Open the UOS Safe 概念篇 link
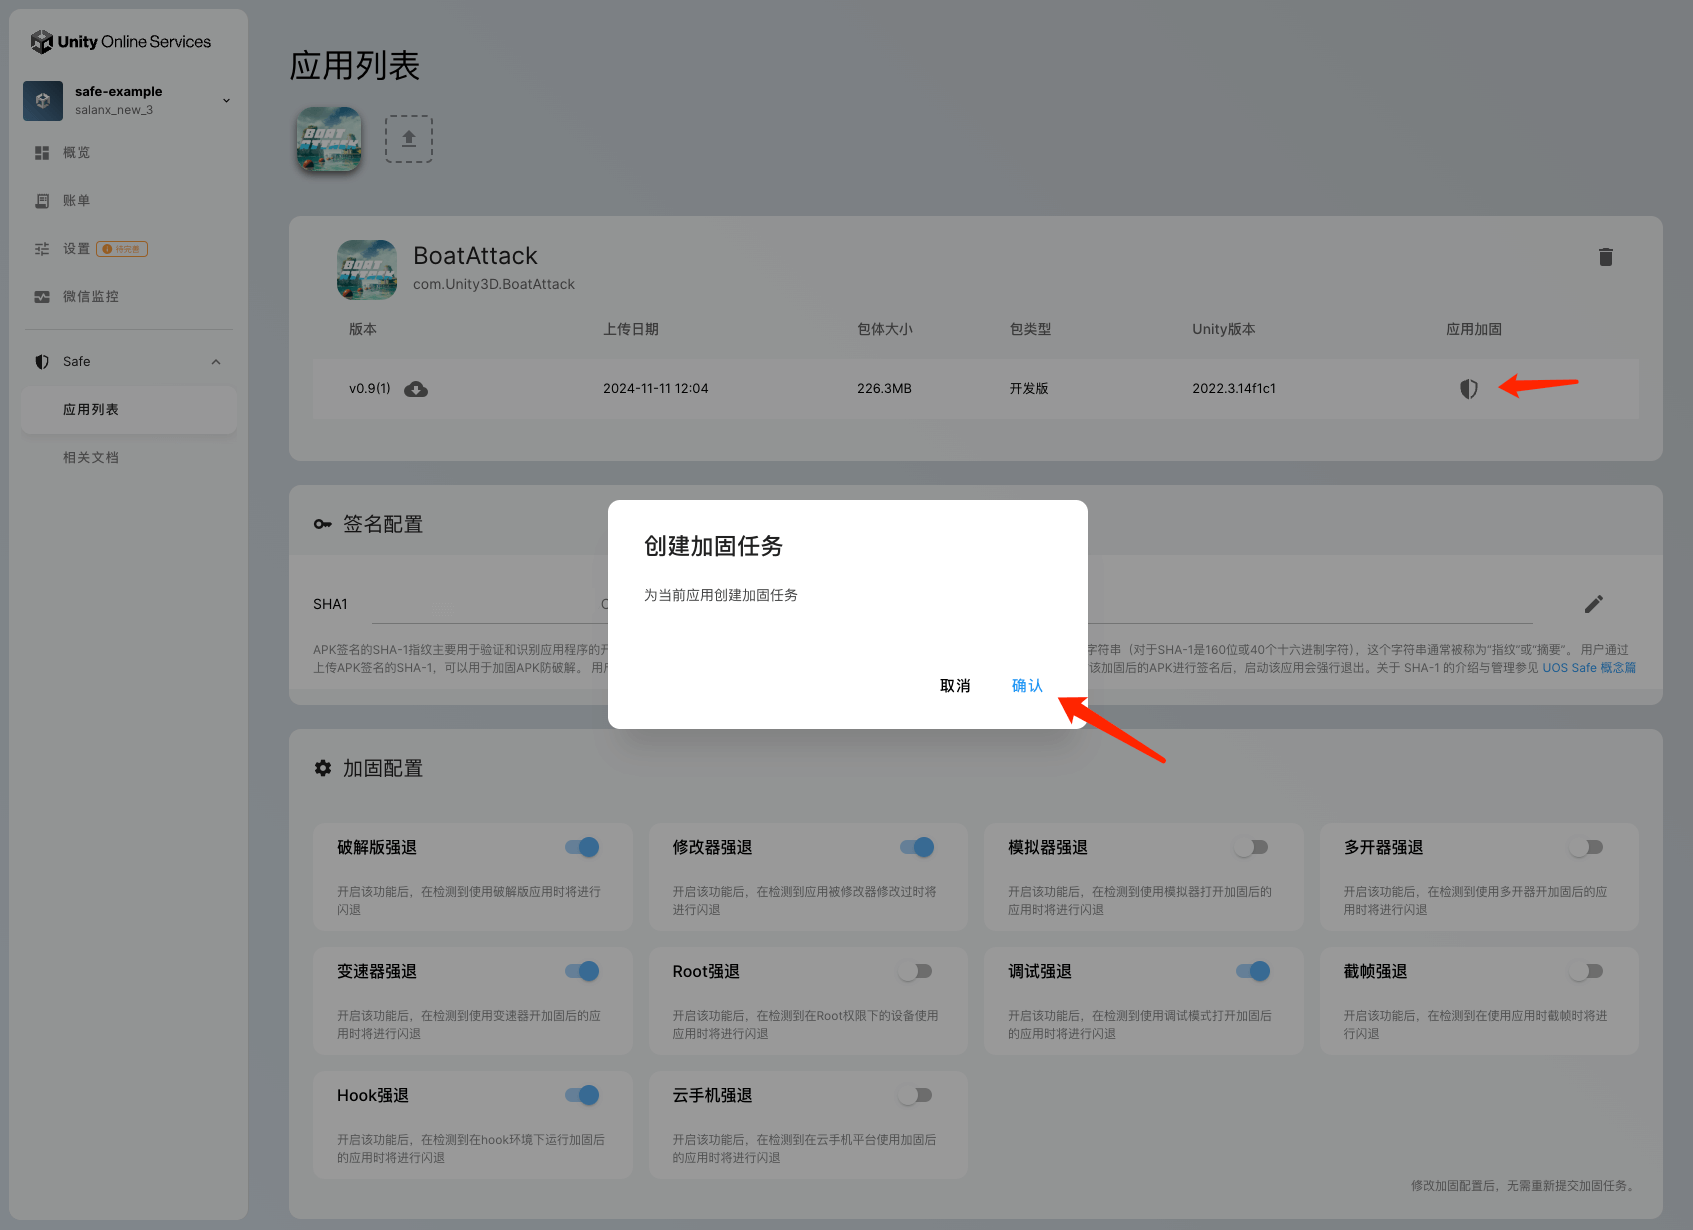The width and height of the screenshot is (1693, 1230). click(1588, 668)
